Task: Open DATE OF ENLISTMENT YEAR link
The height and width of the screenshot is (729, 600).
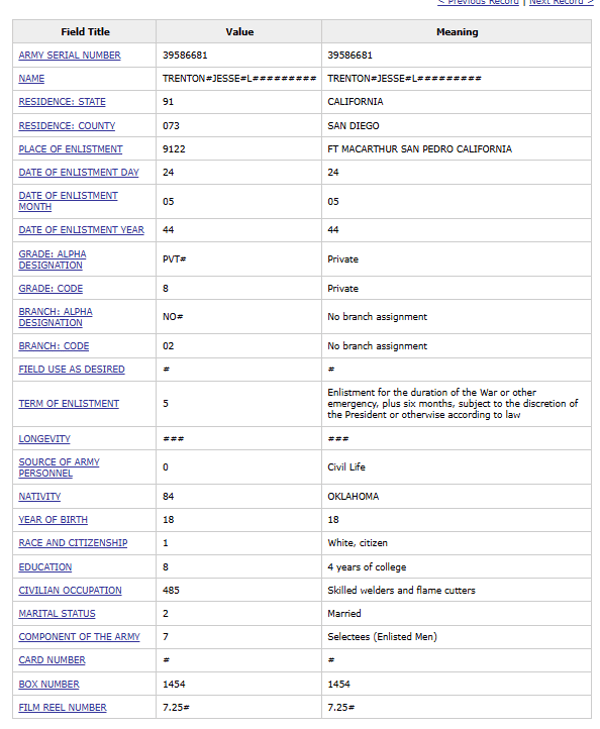Action: [81, 230]
